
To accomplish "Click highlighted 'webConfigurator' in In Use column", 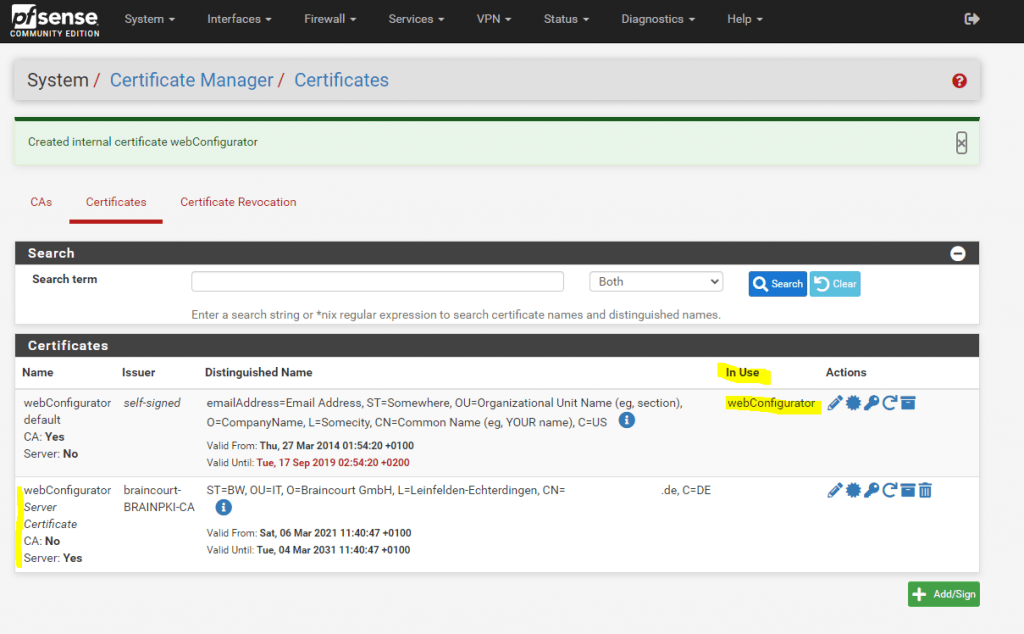I will [x=771, y=403].
